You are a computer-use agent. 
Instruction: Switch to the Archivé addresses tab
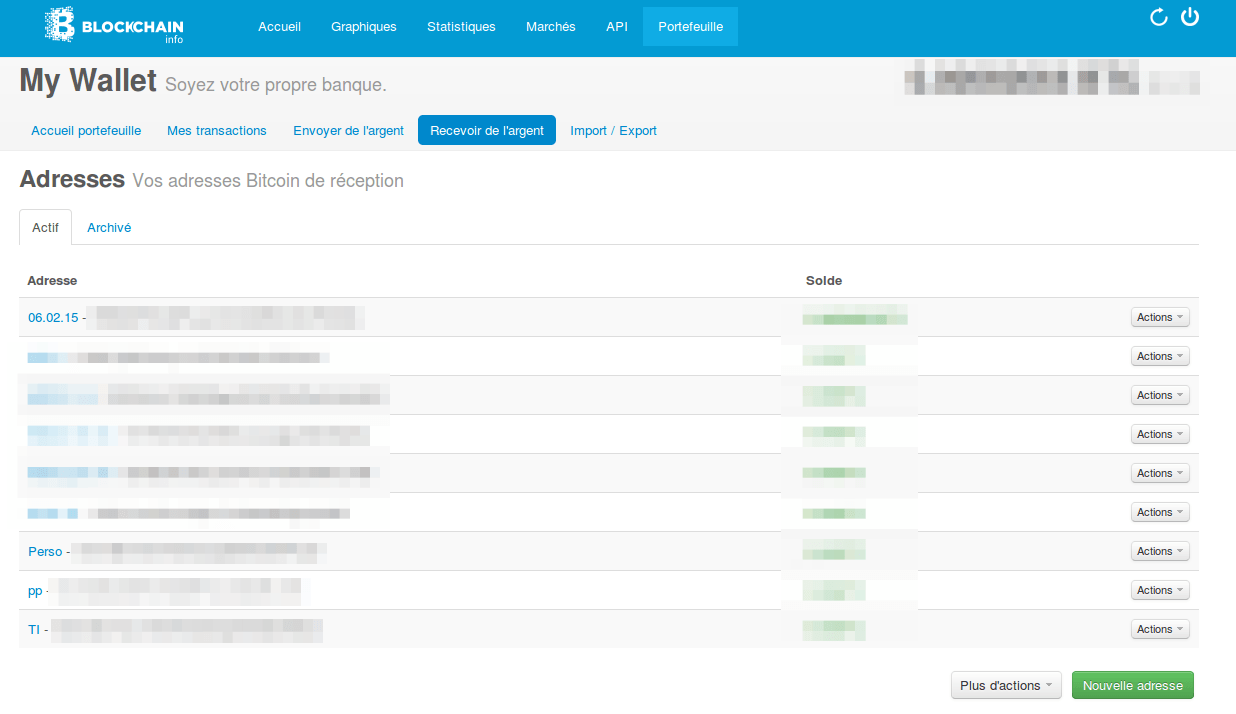(x=109, y=227)
